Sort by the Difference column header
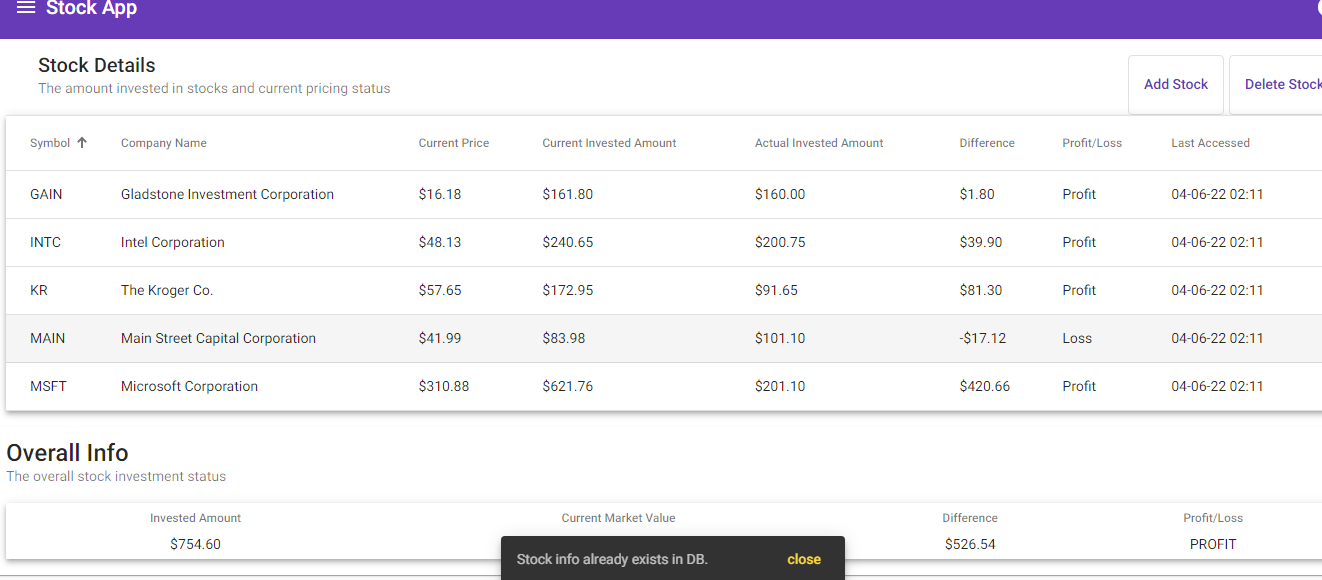Viewport: 1322px width, 580px height. pos(987,142)
